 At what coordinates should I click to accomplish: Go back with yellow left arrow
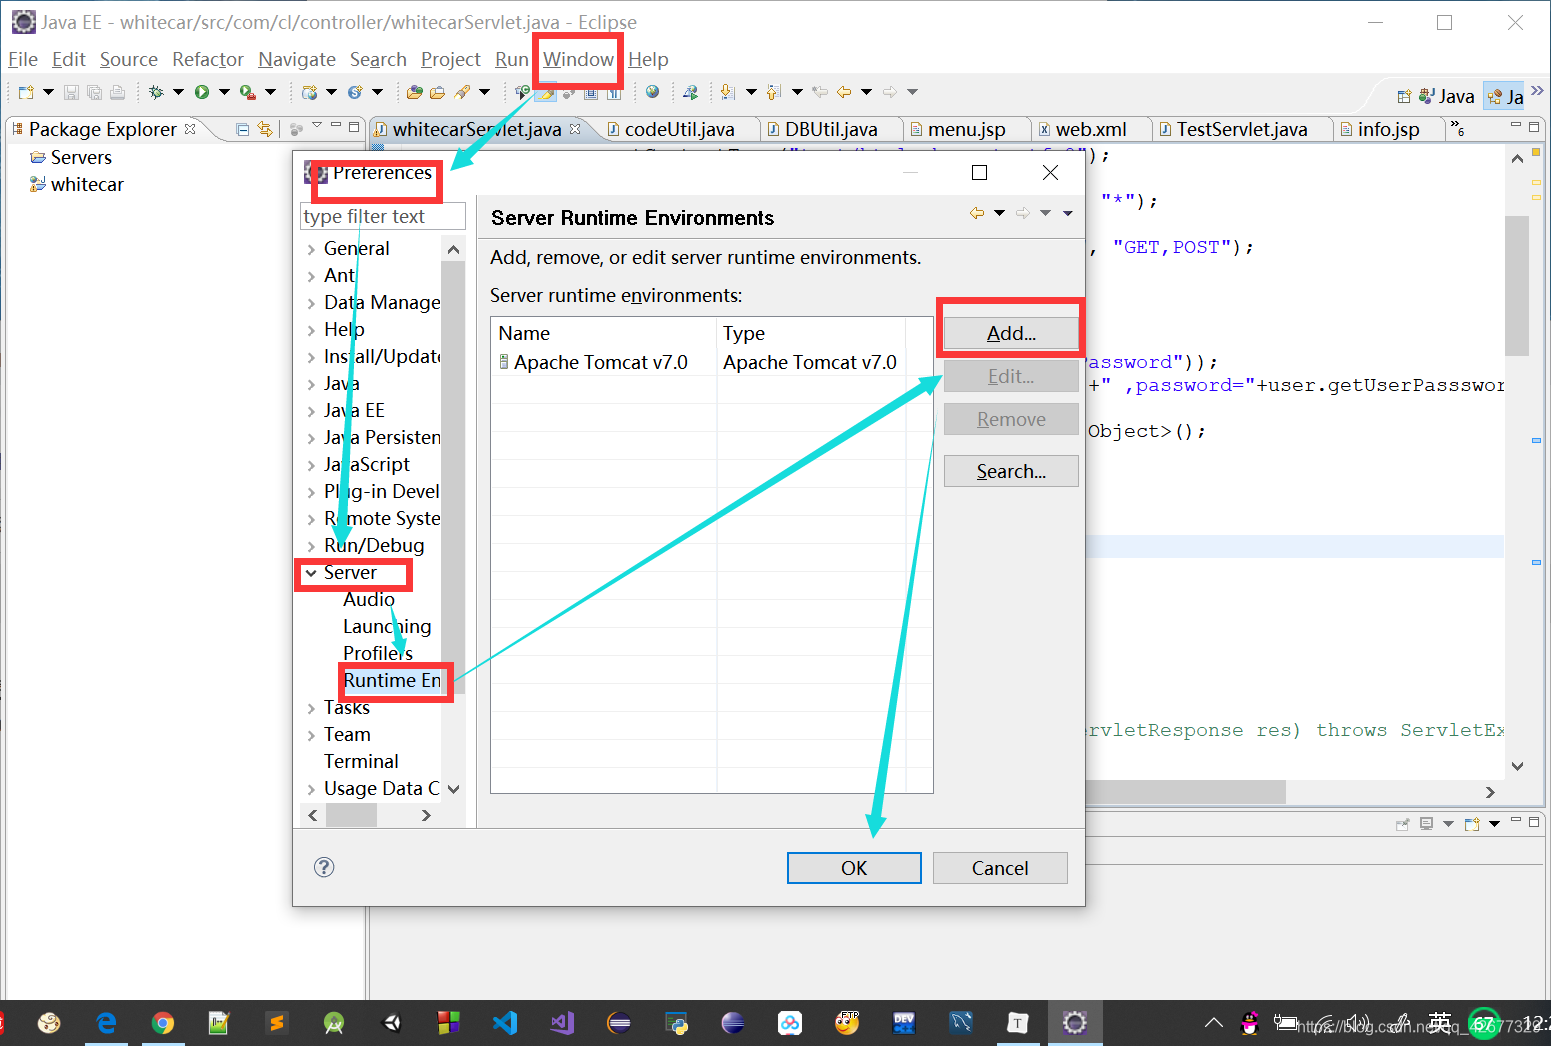pyautogui.click(x=844, y=92)
